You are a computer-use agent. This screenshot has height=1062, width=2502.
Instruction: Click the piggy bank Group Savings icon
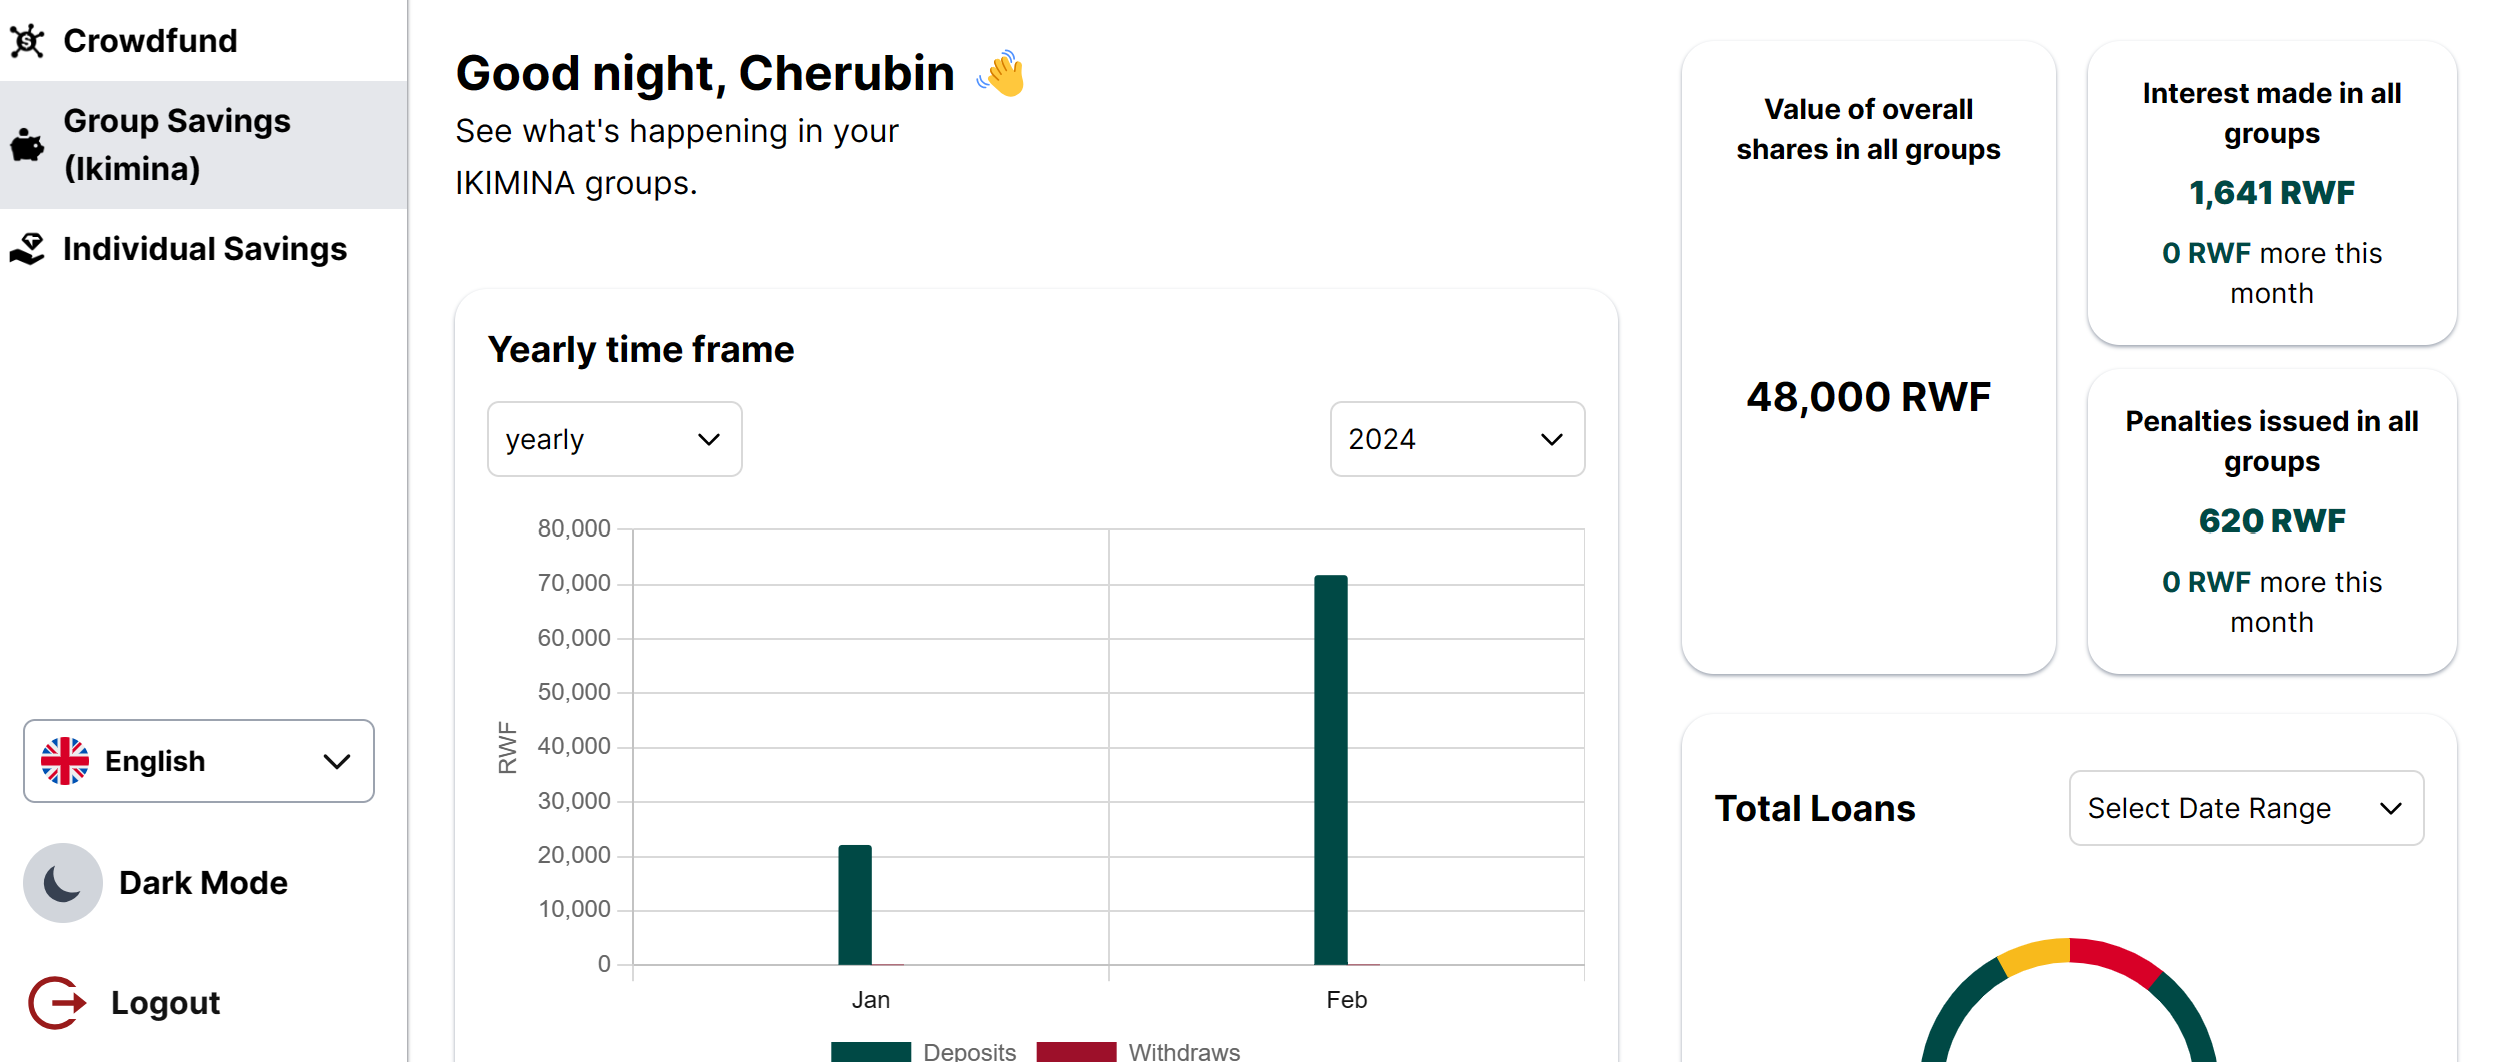[27, 143]
